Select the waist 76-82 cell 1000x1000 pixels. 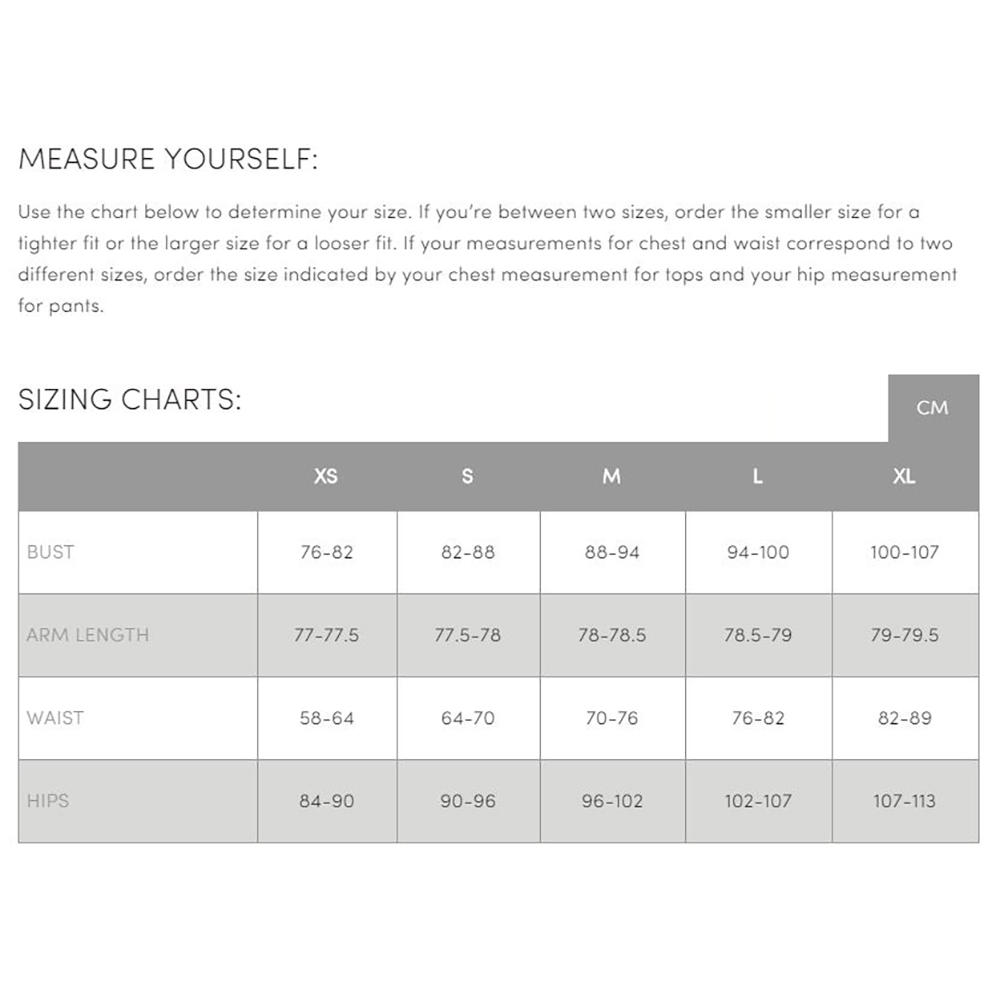758,718
